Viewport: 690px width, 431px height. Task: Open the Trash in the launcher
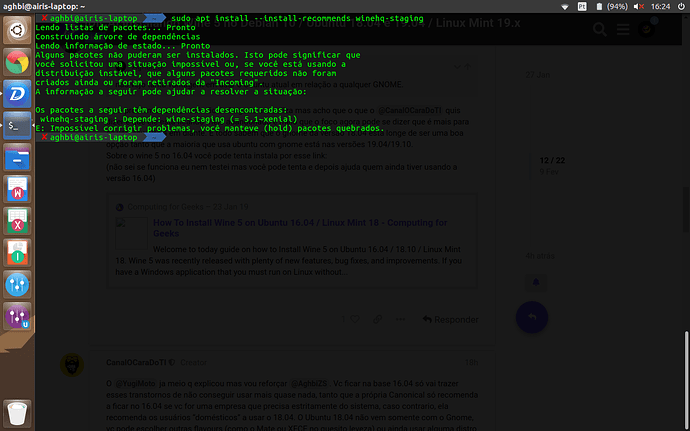[x=17, y=413]
